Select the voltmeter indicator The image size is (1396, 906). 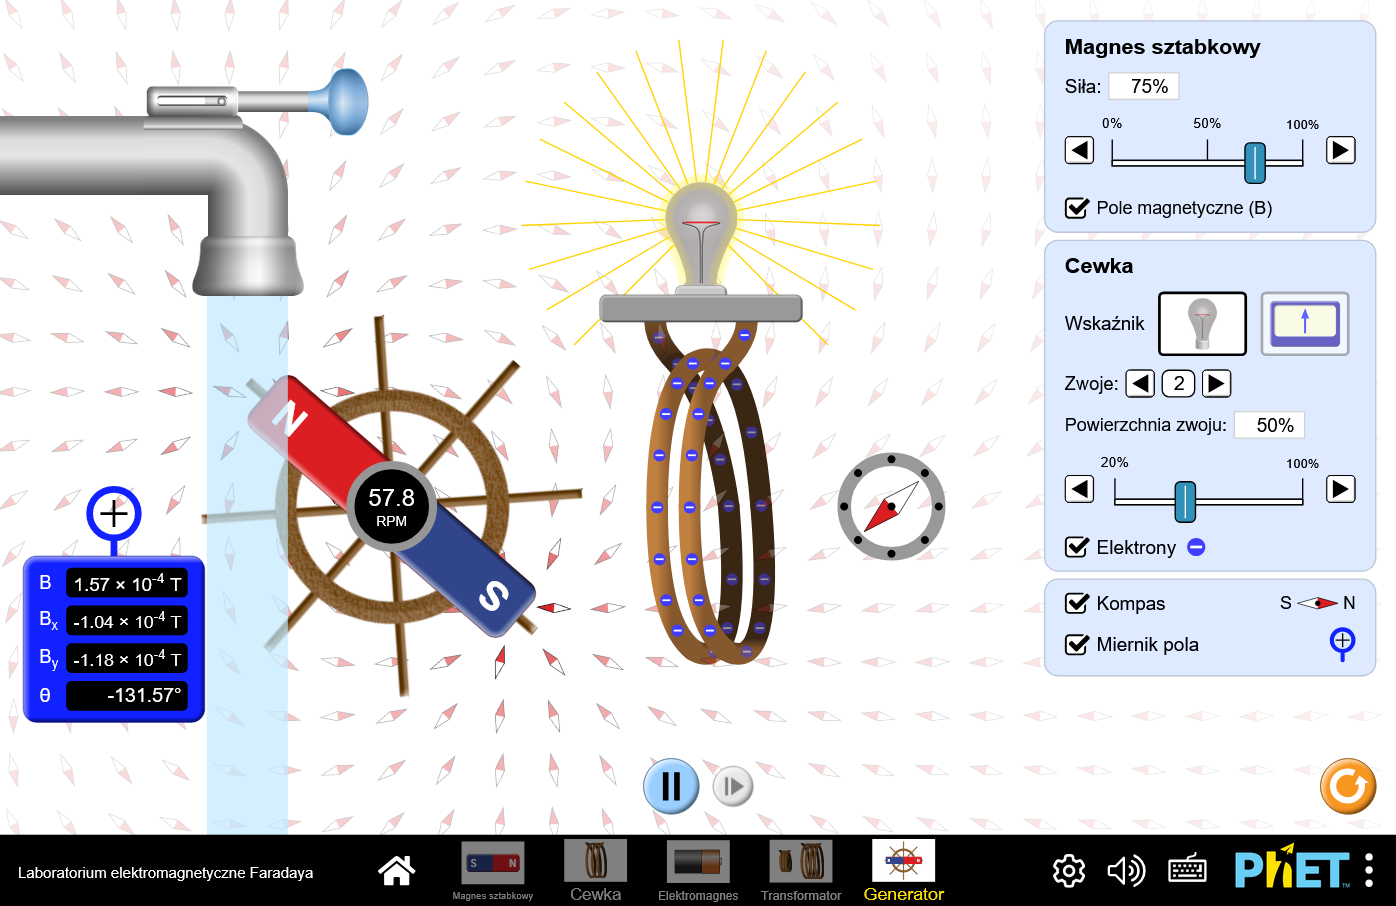pyautogui.click(x=1304, y=324)
